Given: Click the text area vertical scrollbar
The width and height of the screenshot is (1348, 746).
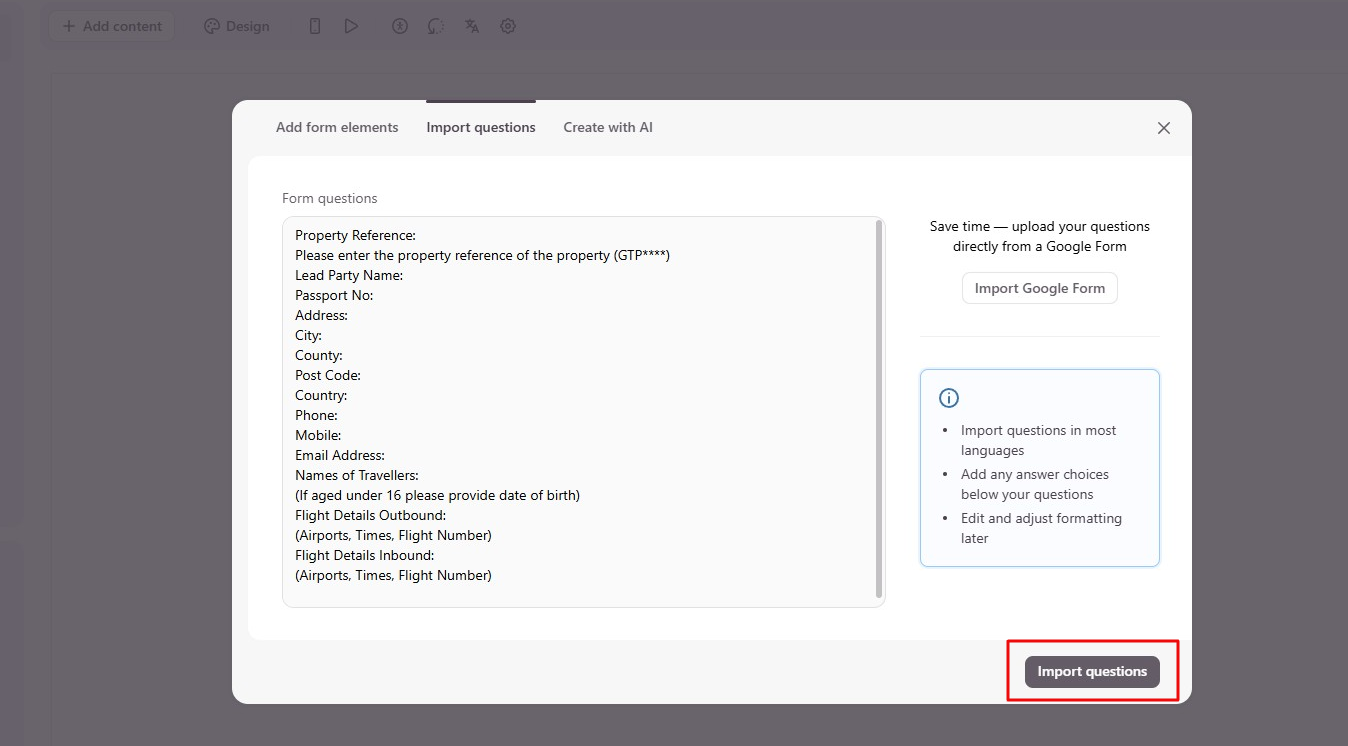Looking at the screenshot, I should click(879, 410).
